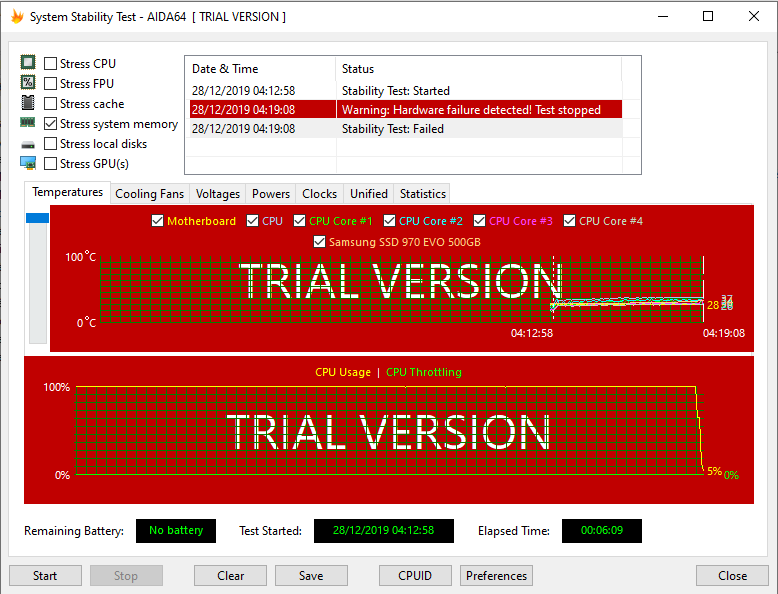The height and width of the screenshot is (594, 778).
Task: Click the Elapsed Time value 00:06:09
Action: [602, 530]
